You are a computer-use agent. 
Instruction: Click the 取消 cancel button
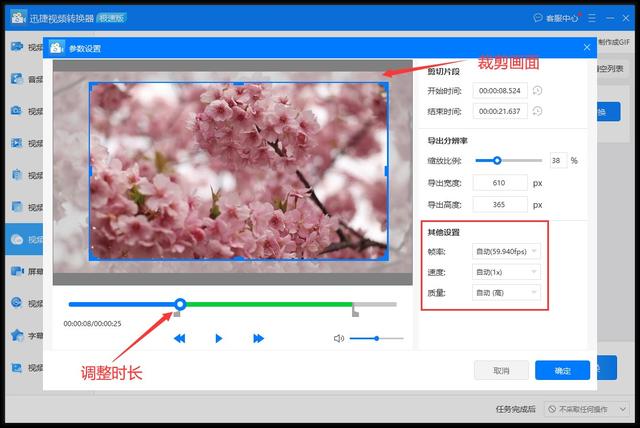(x=501, y=370)
